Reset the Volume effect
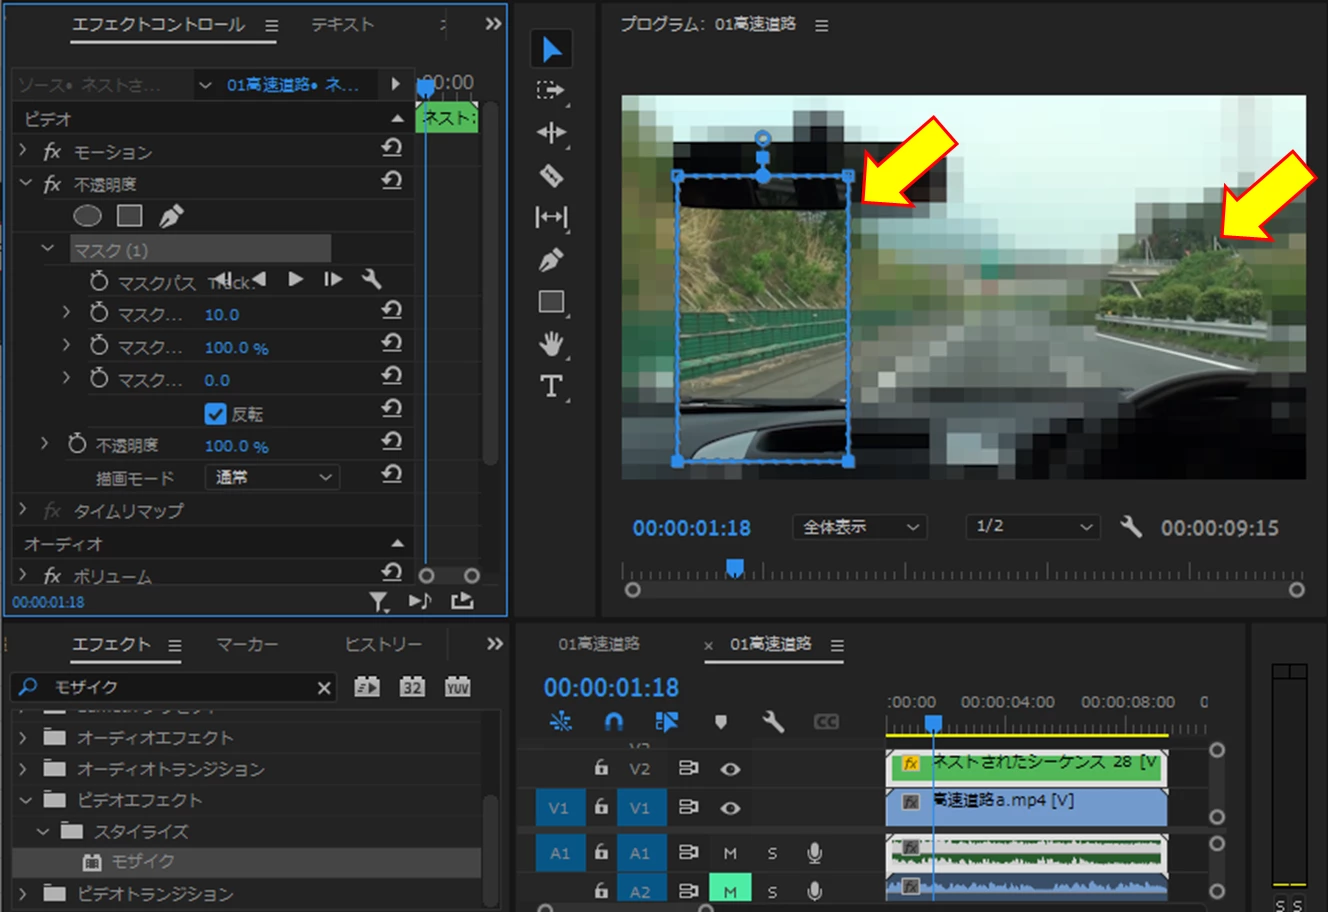This screenshot has height=912, width=1328. point(392,573)
